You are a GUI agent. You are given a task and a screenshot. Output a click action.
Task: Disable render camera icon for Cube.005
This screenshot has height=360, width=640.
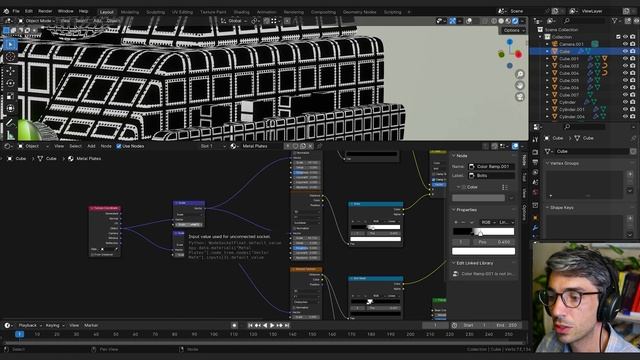point(633,80)
